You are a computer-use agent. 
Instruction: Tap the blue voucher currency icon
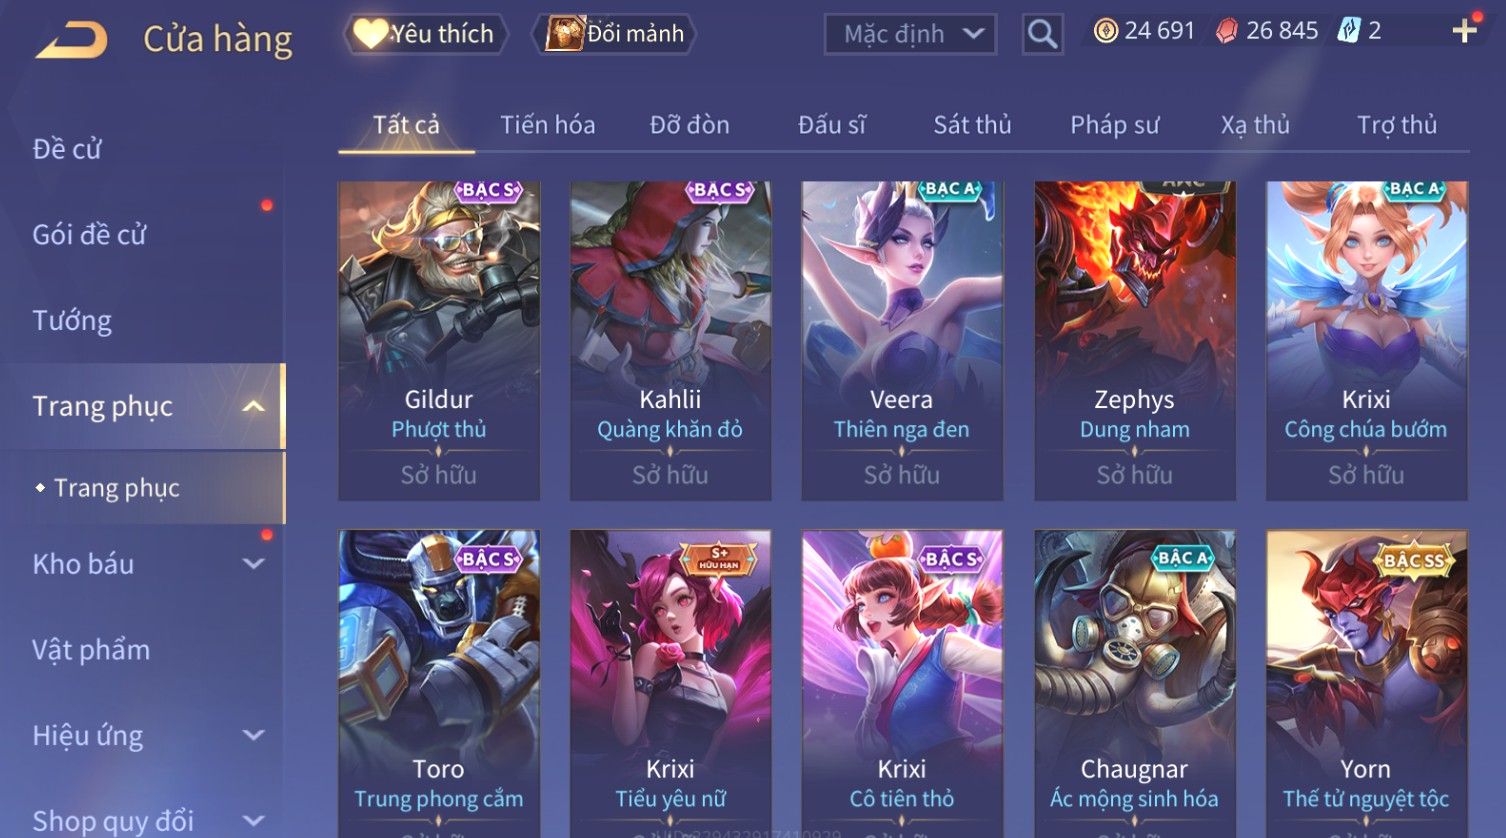click(x=1349, y=32)
